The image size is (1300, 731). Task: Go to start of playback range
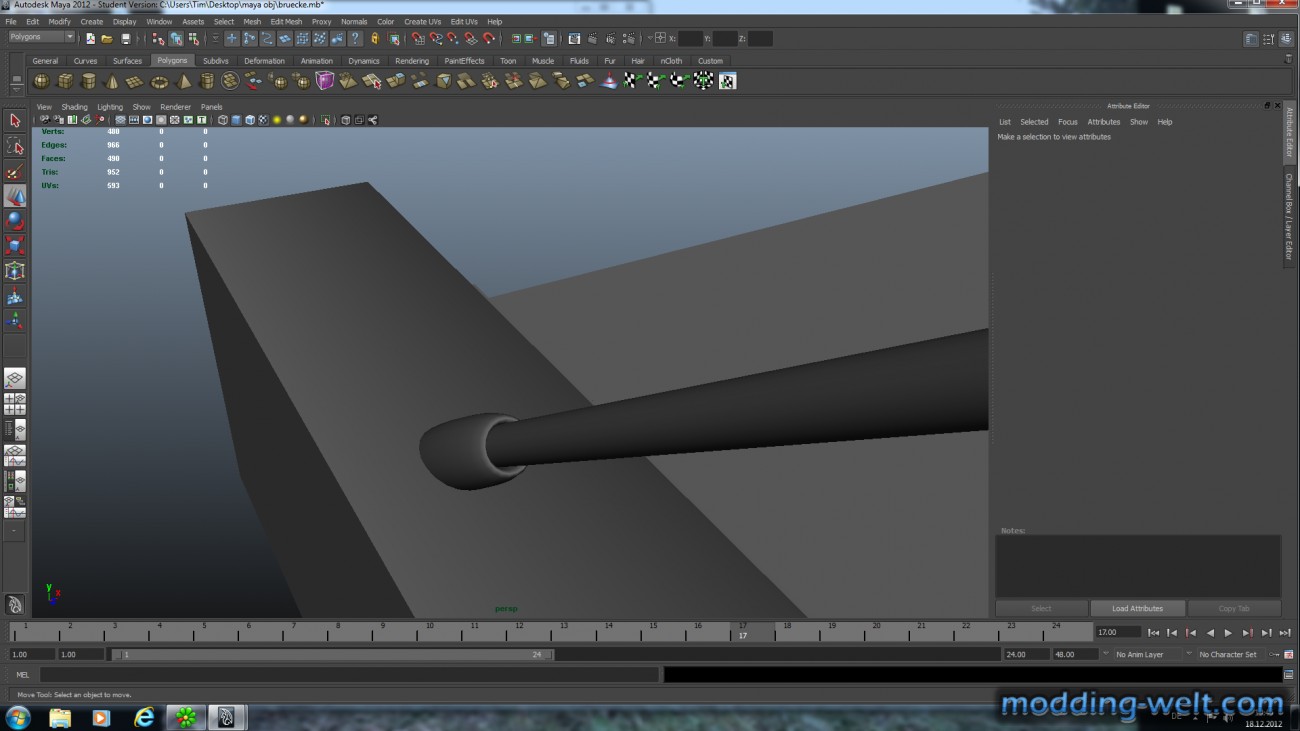click(x=1153, y=633)
